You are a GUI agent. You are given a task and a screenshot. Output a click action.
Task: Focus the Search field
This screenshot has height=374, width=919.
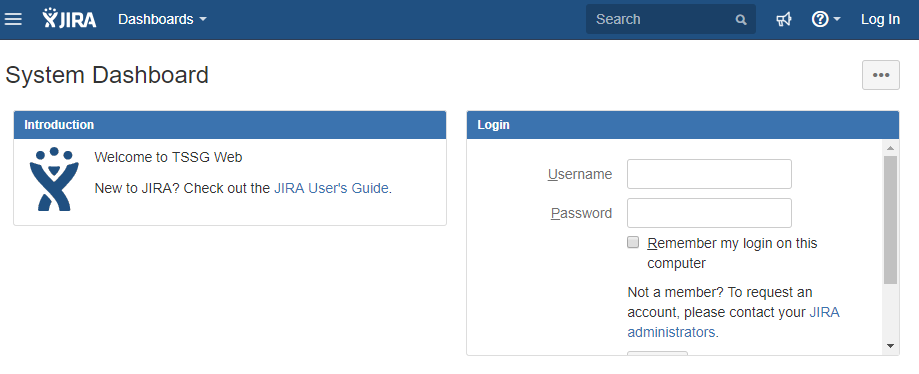pyautogui.click(x=670, y=19)
